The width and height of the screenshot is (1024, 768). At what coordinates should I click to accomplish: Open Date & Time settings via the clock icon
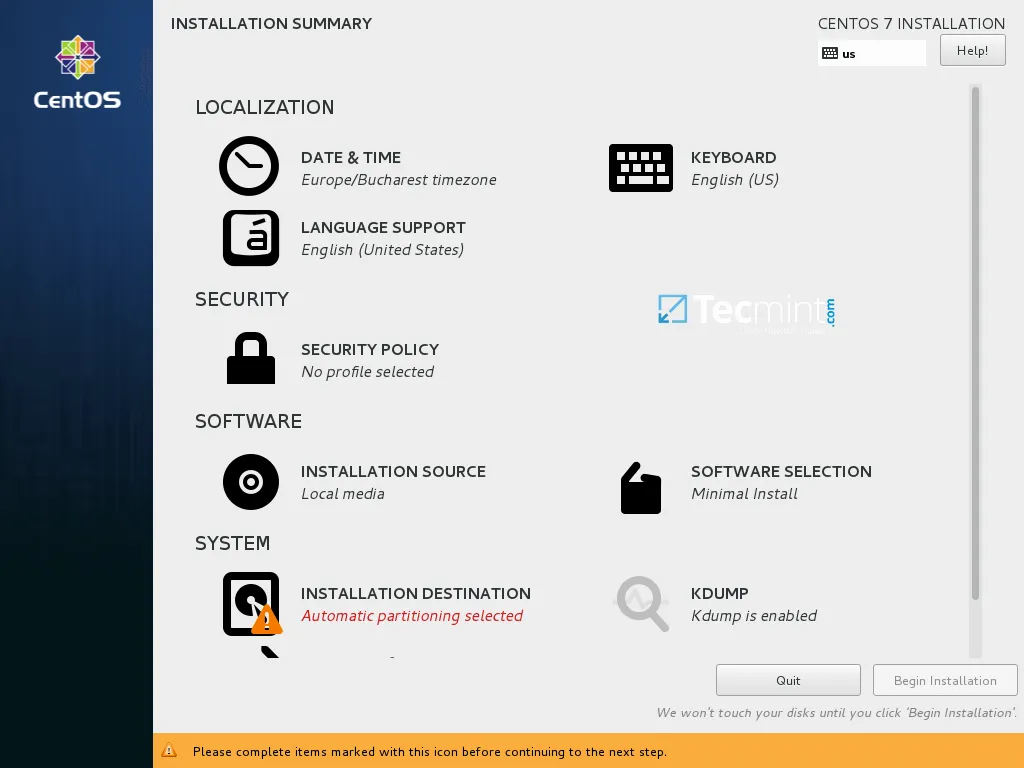(x=249, y=167)
